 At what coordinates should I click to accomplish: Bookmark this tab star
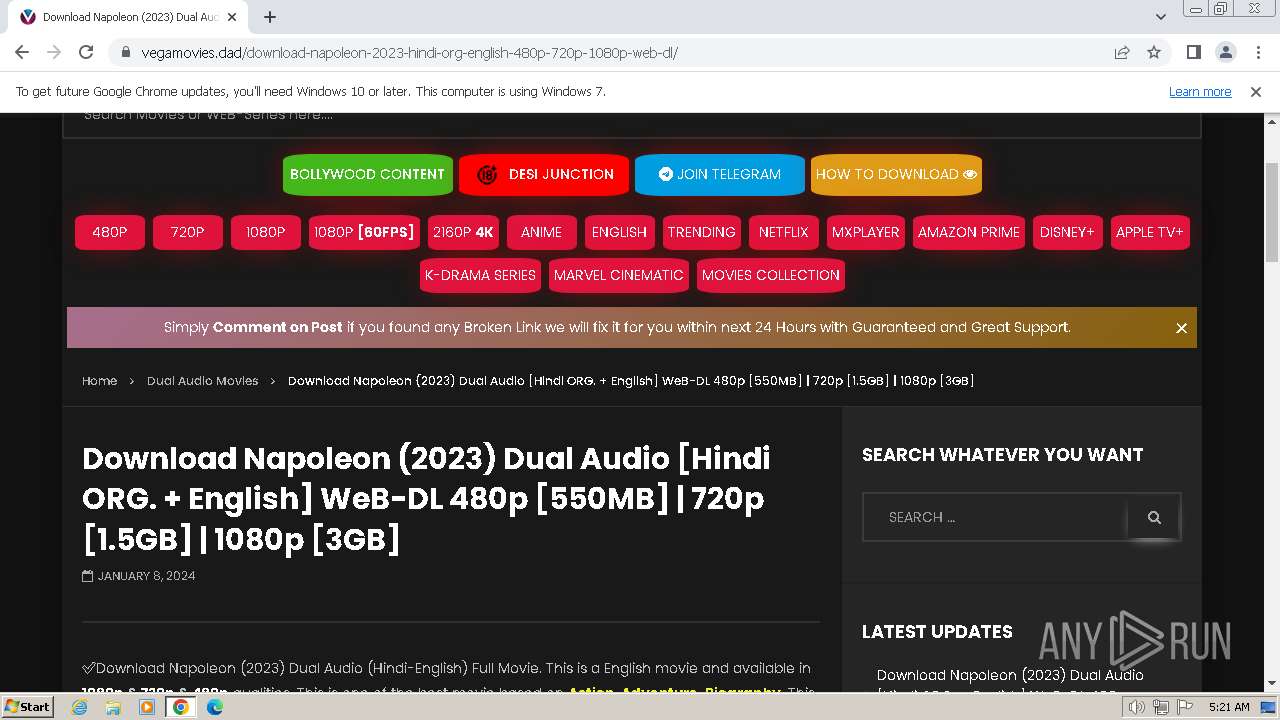click(1154, 52)
